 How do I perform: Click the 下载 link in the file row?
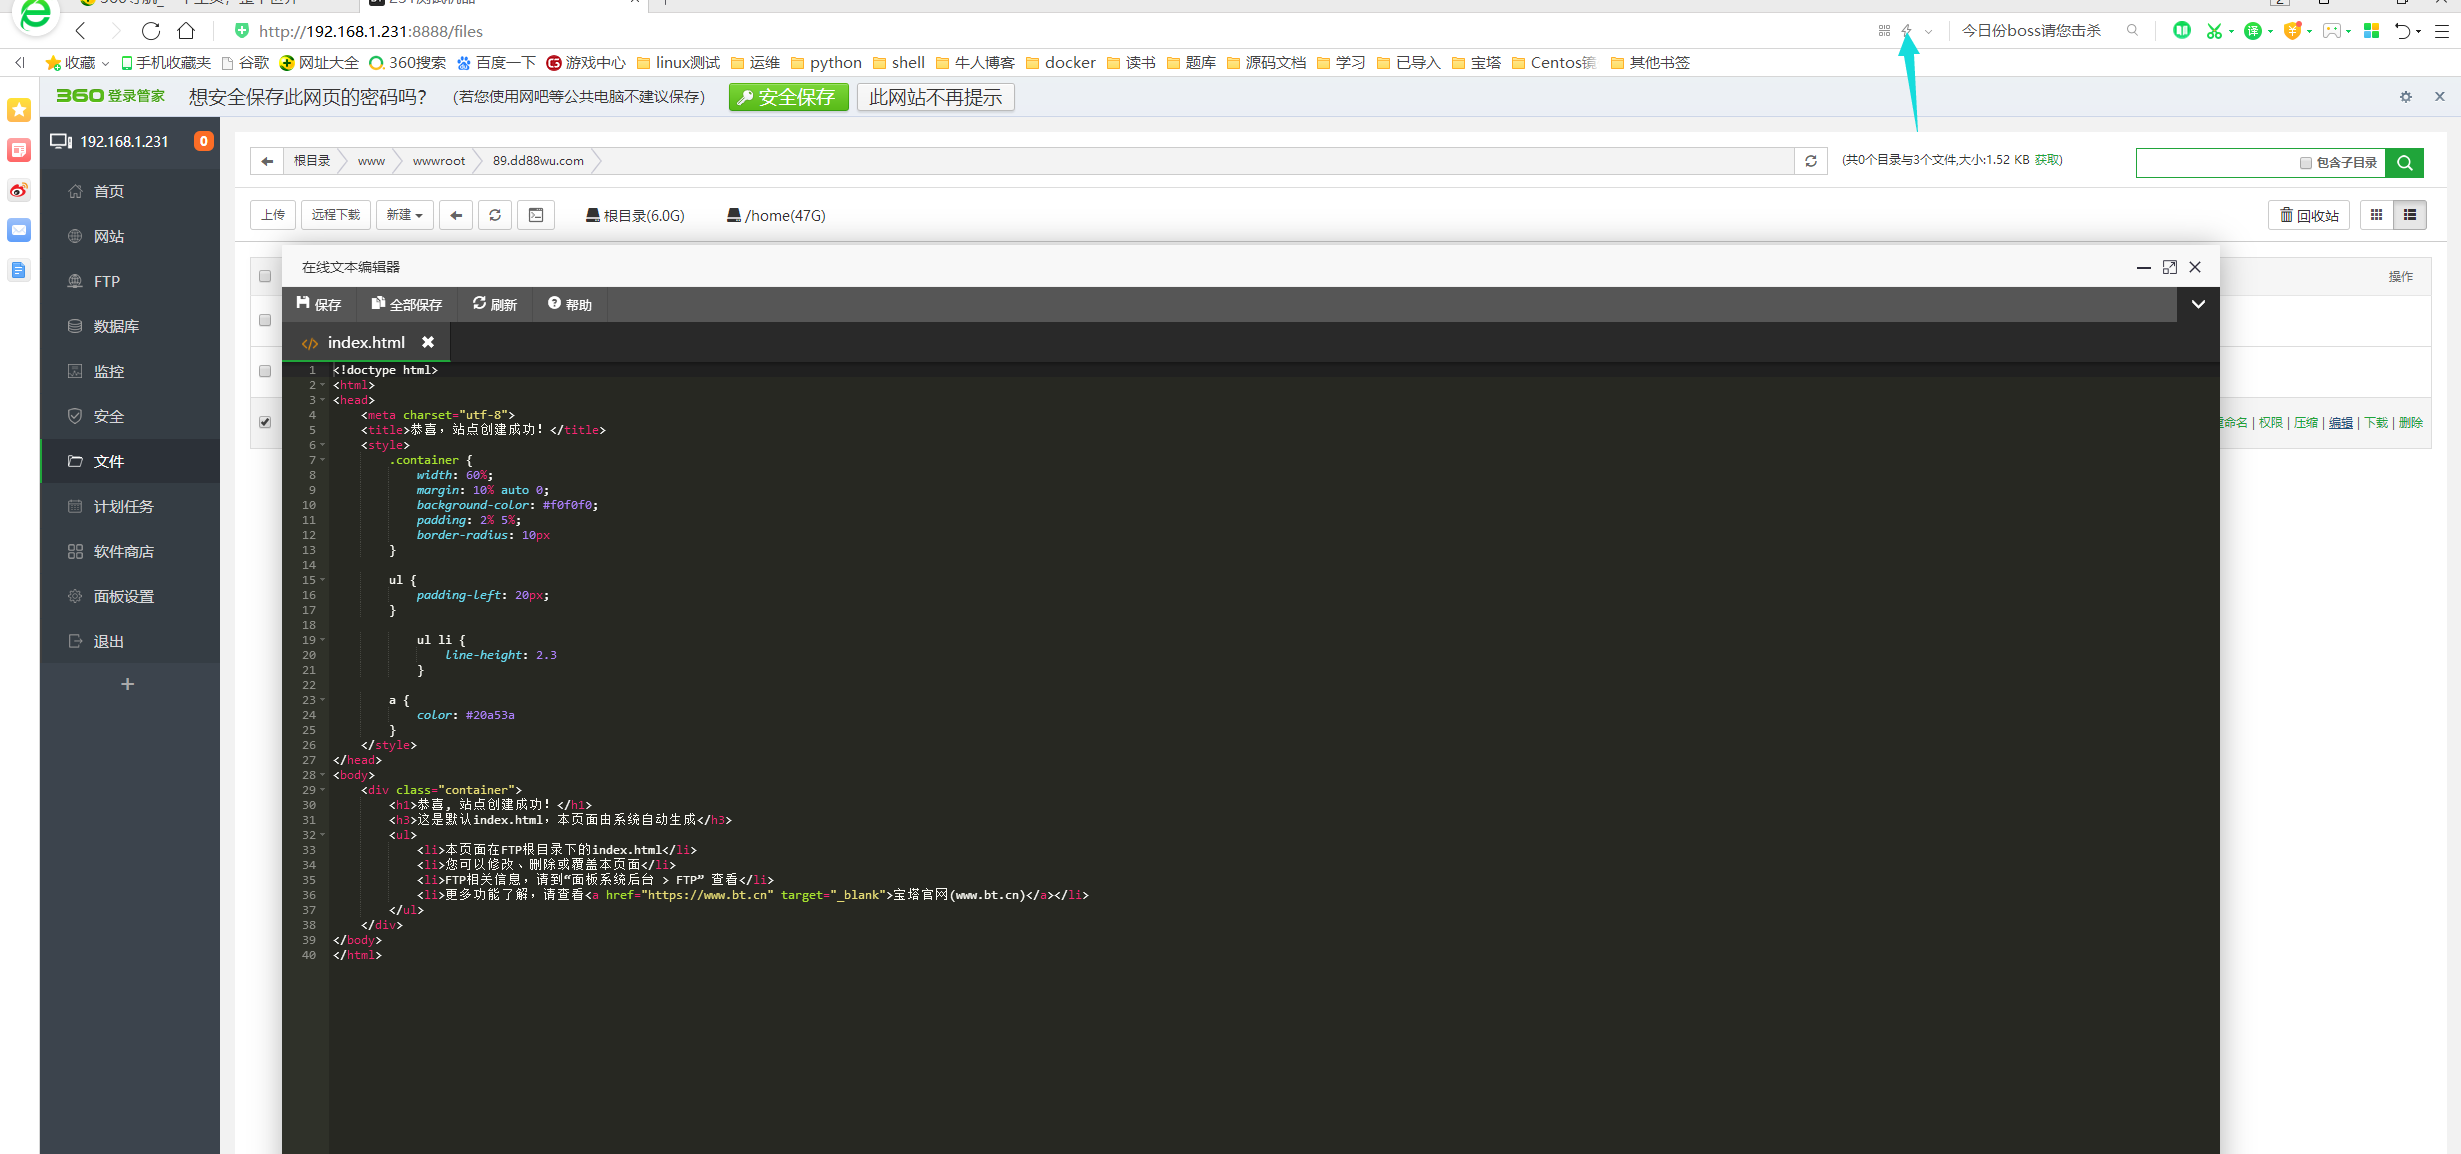[x=2376, y=423]
